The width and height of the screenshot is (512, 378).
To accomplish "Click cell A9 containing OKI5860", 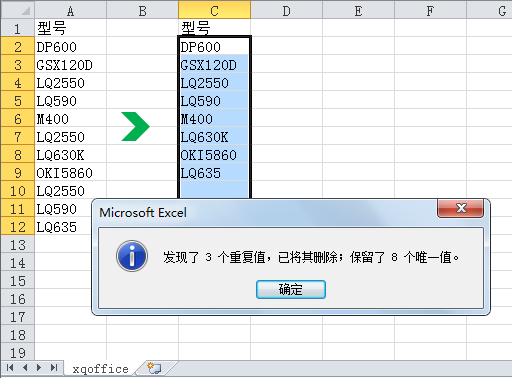I will click(x=70, y=172).
